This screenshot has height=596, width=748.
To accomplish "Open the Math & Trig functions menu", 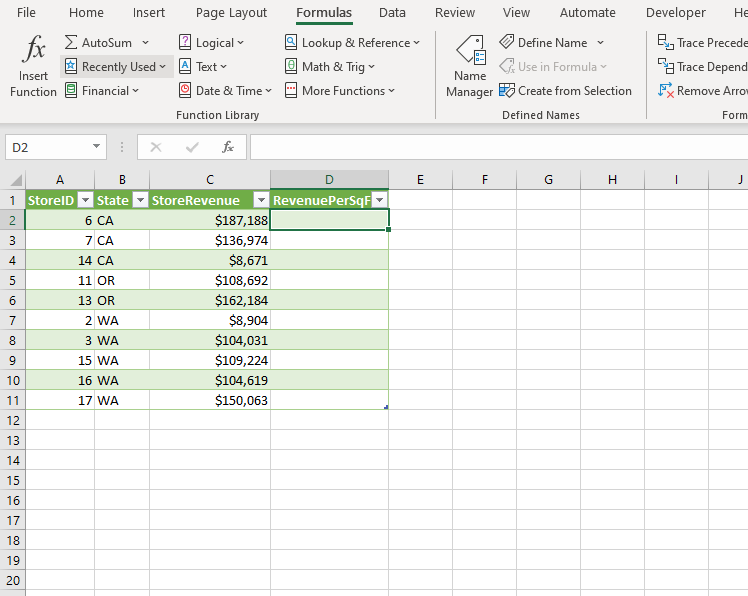I will pyautogui.click(x=330, y=66).
